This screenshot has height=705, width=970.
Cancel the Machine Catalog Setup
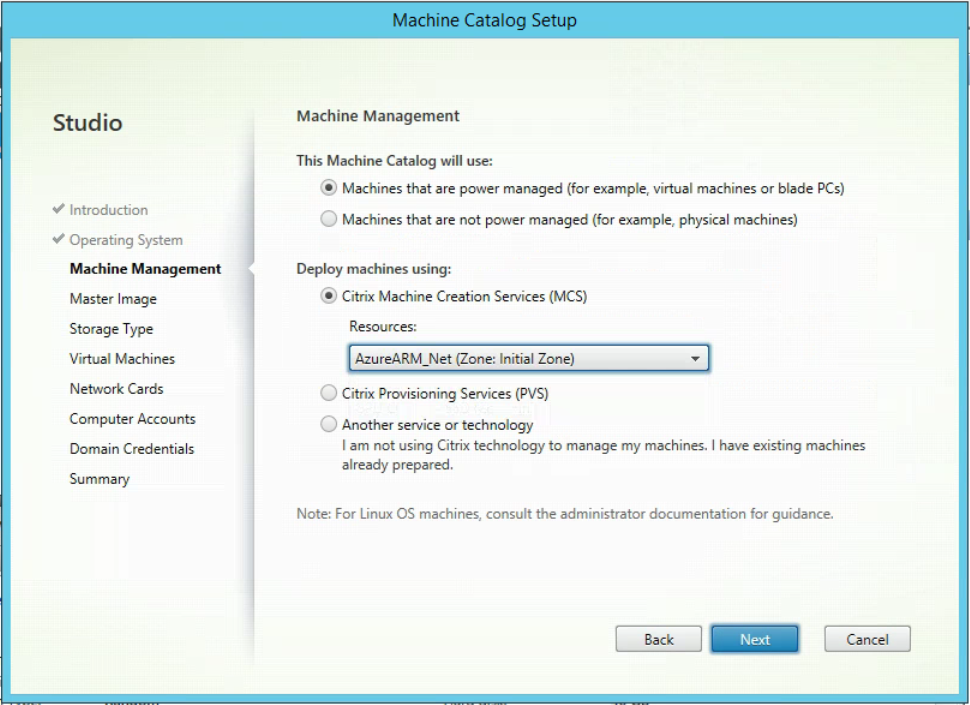[x=867, y=639]
